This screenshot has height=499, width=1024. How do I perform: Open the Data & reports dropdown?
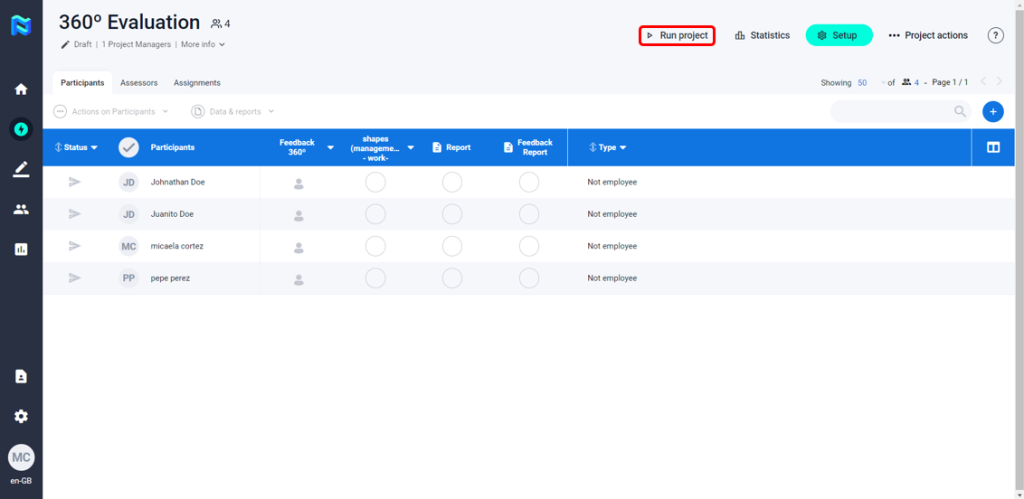tap(233, 112)
